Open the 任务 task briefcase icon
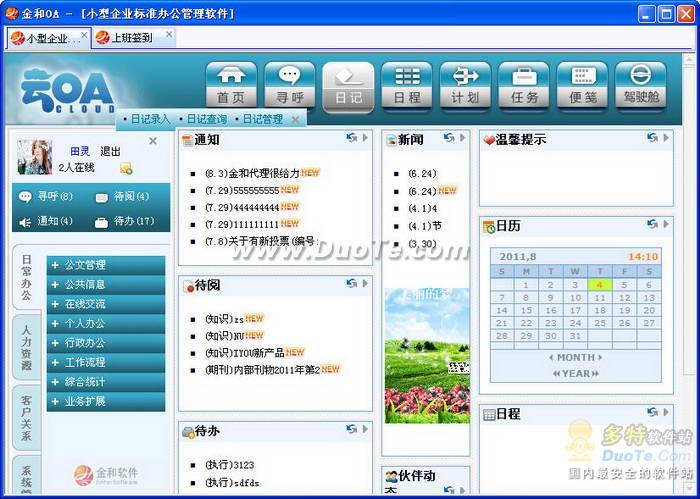The width and height of the screenshot is (700, 499). (524, 86)
